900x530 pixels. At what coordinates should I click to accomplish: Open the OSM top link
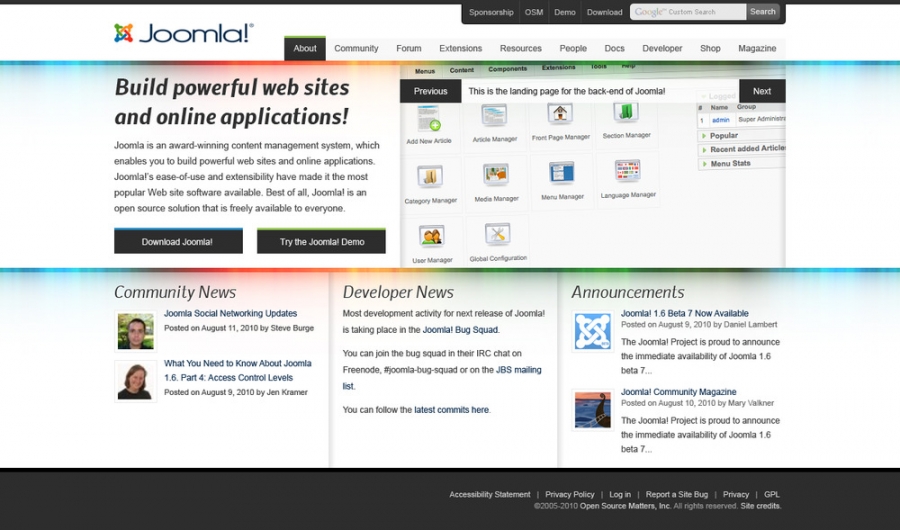[534, 12]
